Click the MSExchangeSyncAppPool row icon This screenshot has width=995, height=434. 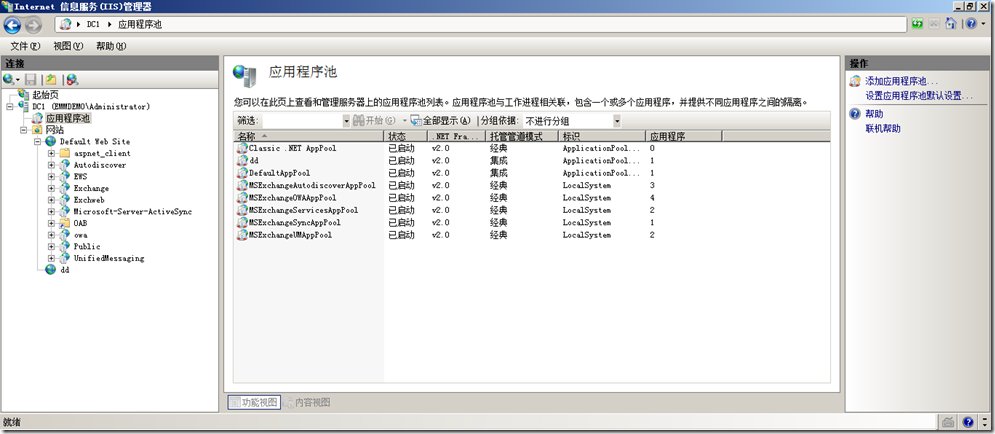241,223
